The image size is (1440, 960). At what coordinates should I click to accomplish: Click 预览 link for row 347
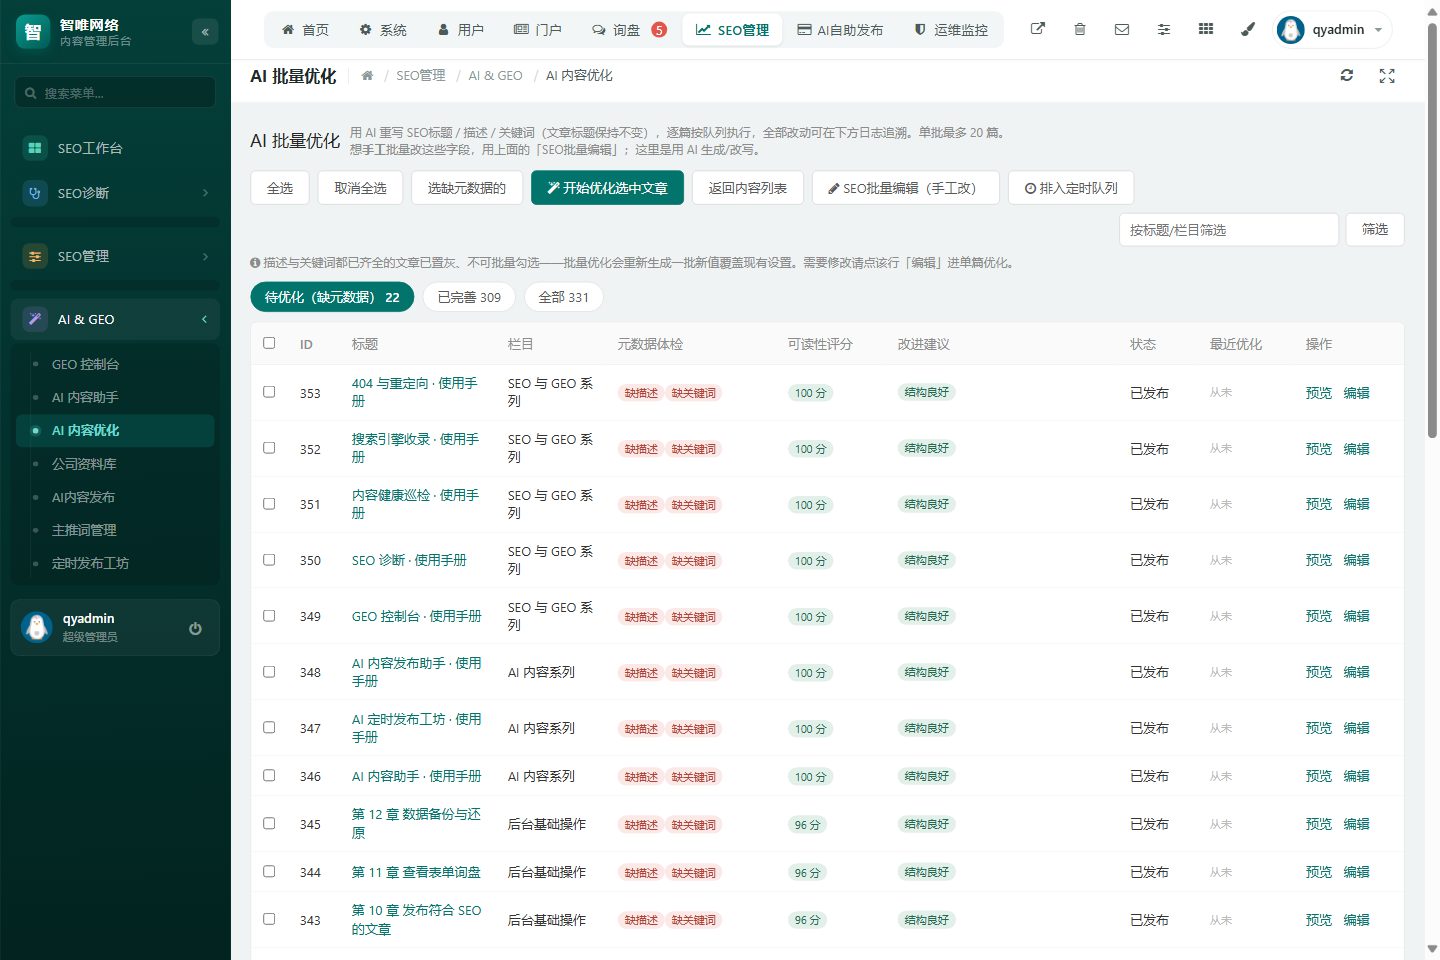tap(1318, 728)
